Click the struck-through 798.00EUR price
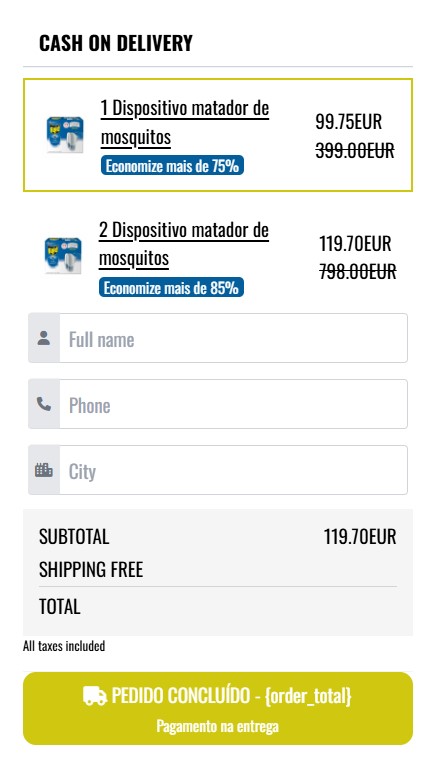Viewport: 442px width, 781px height. click(358, 272)
